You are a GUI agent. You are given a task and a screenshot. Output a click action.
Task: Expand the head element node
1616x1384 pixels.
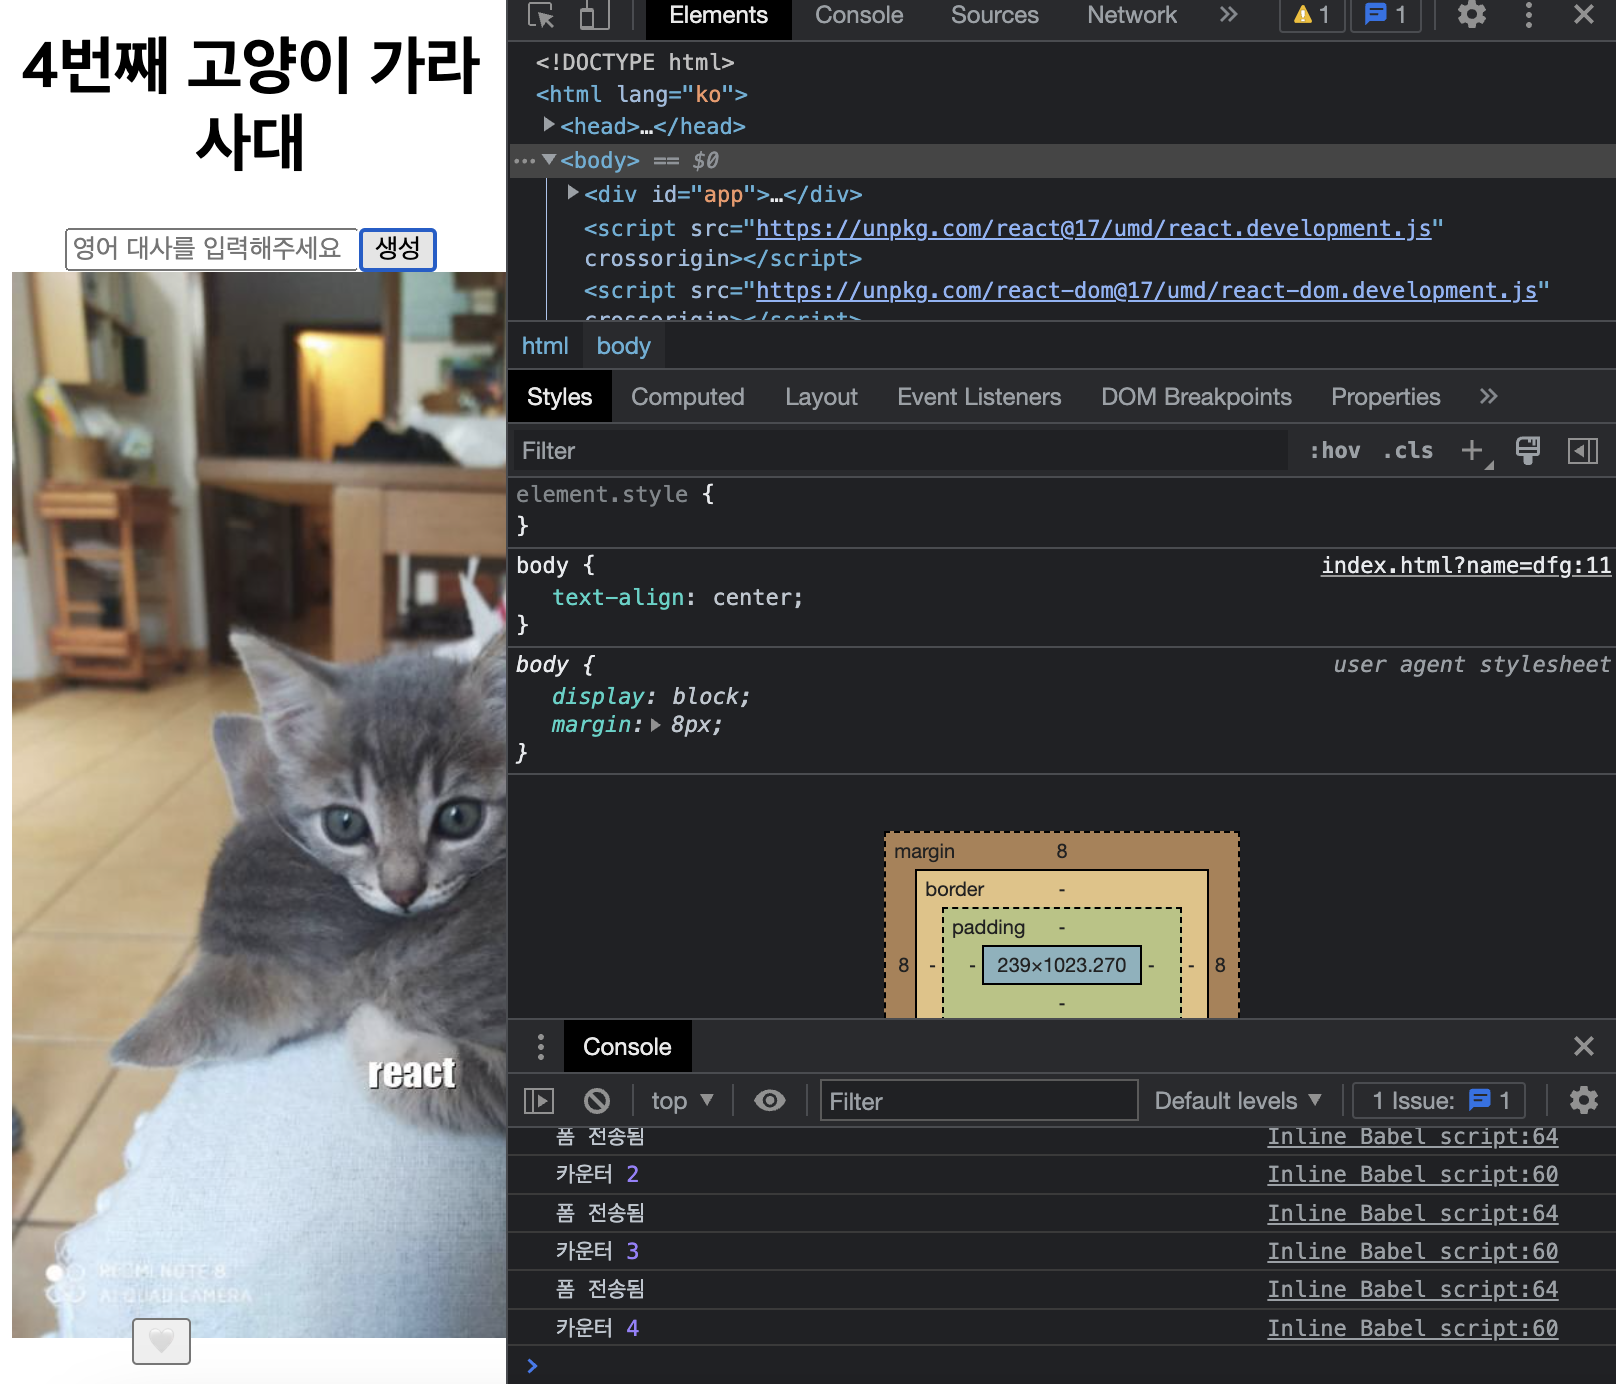[x=548, y=125]
